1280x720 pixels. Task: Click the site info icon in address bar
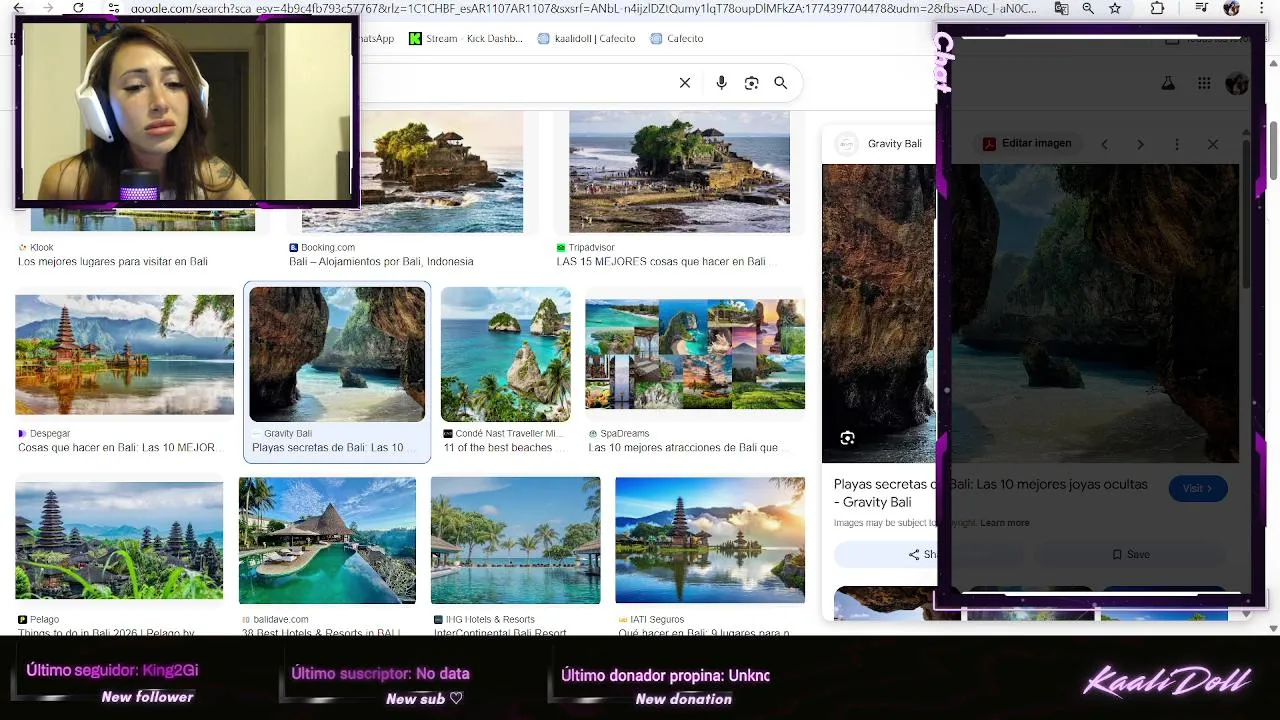114,8
